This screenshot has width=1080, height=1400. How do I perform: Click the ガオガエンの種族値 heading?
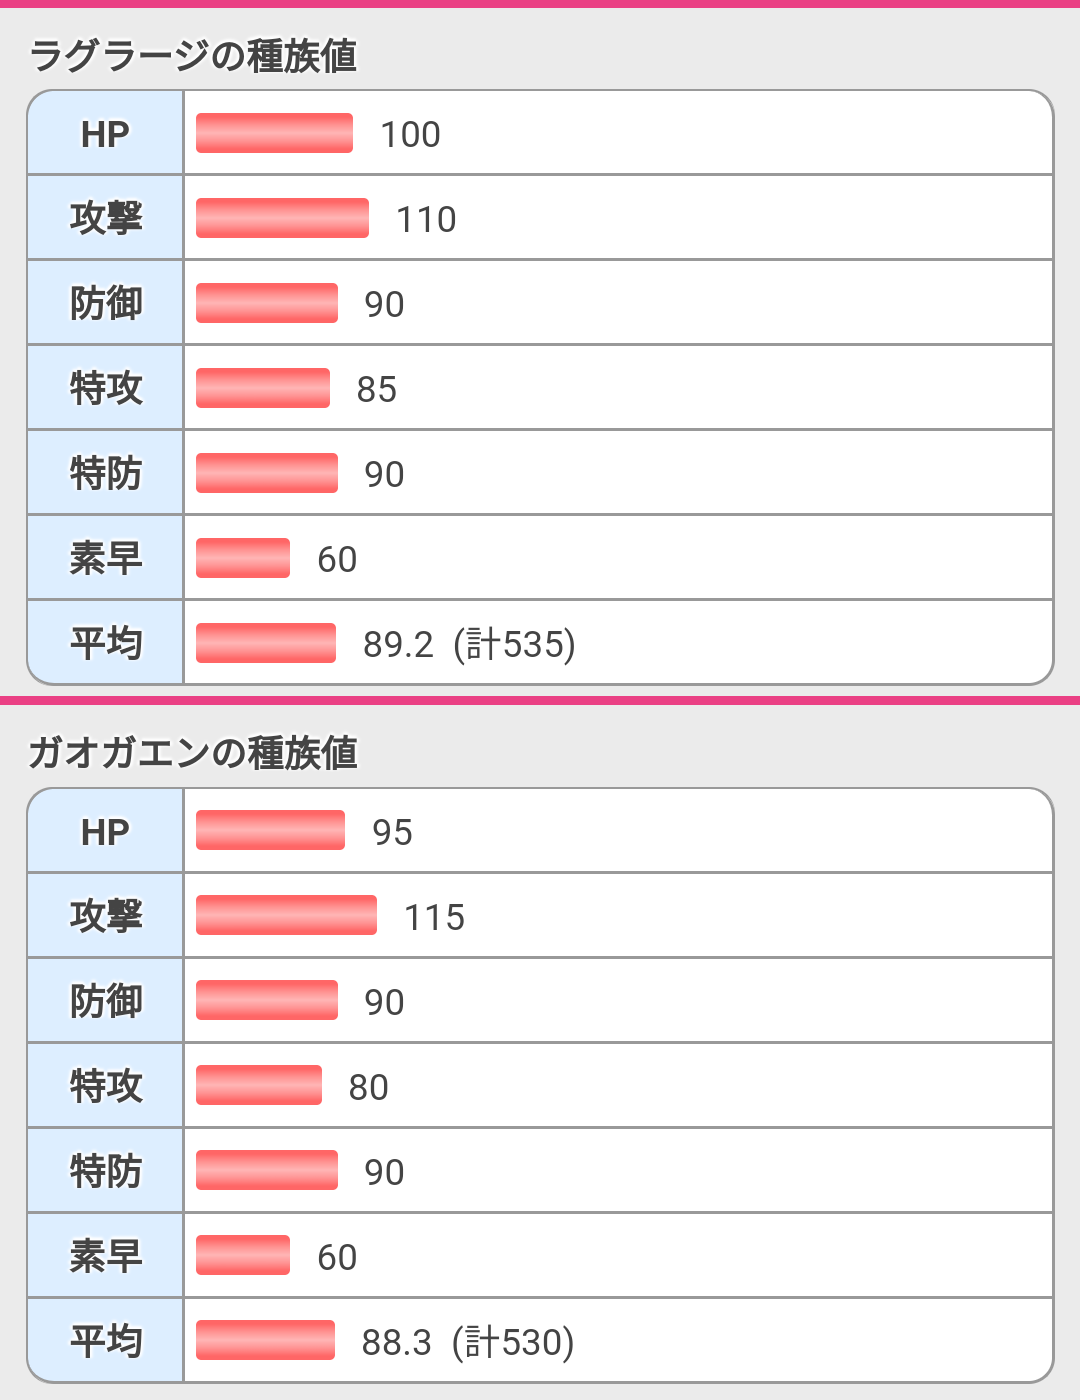pyautogui.click(x=193, y=753)
